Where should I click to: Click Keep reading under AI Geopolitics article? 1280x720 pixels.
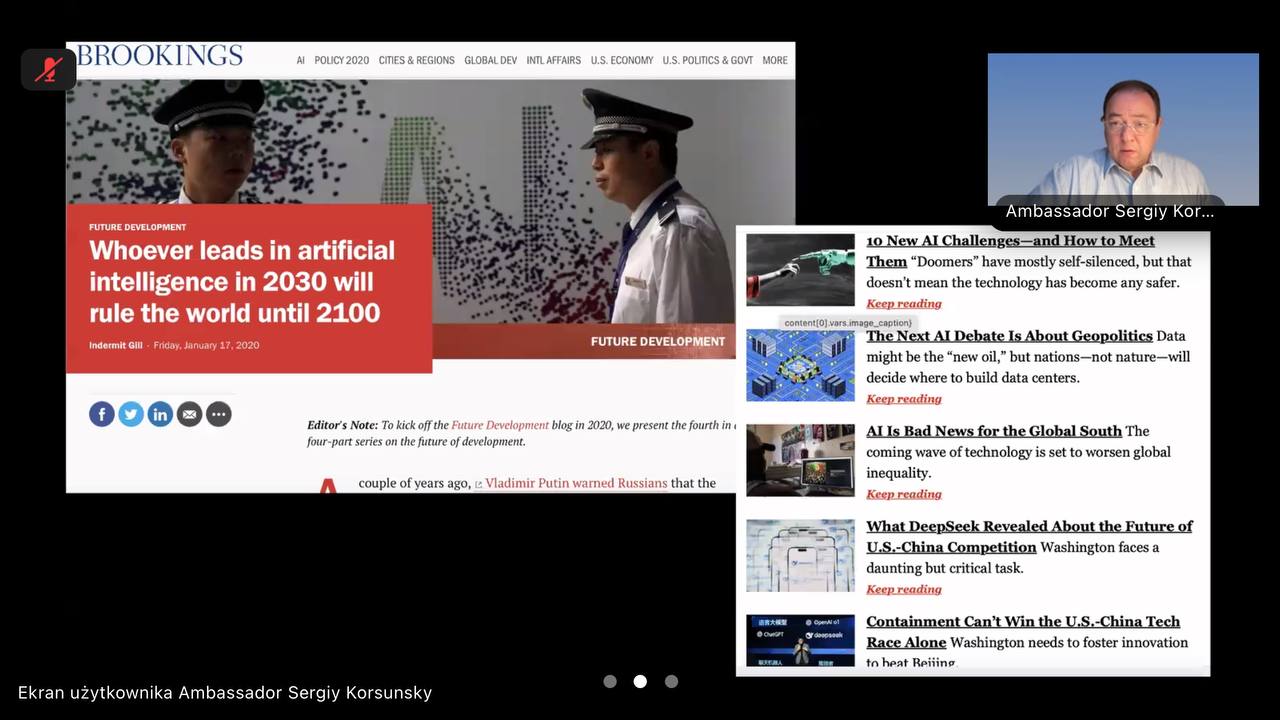903,399
